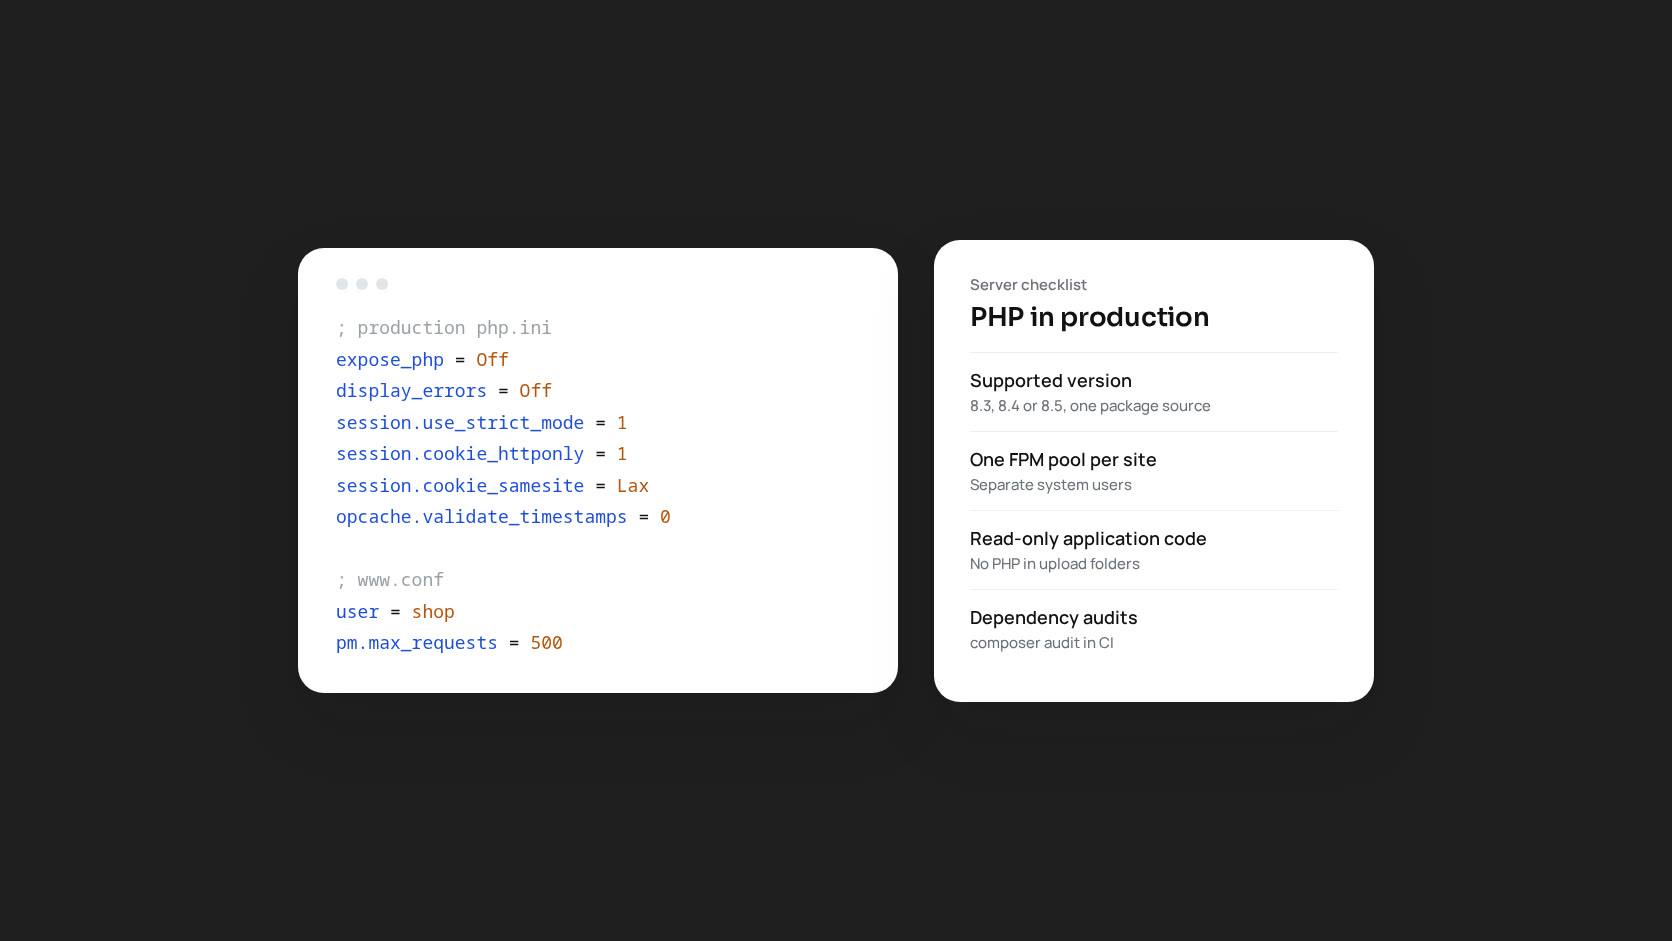The width and height of the screenshot is (1672, 941).
Task: Select the 'Dependency audits' title
Action: point(1054,618)
